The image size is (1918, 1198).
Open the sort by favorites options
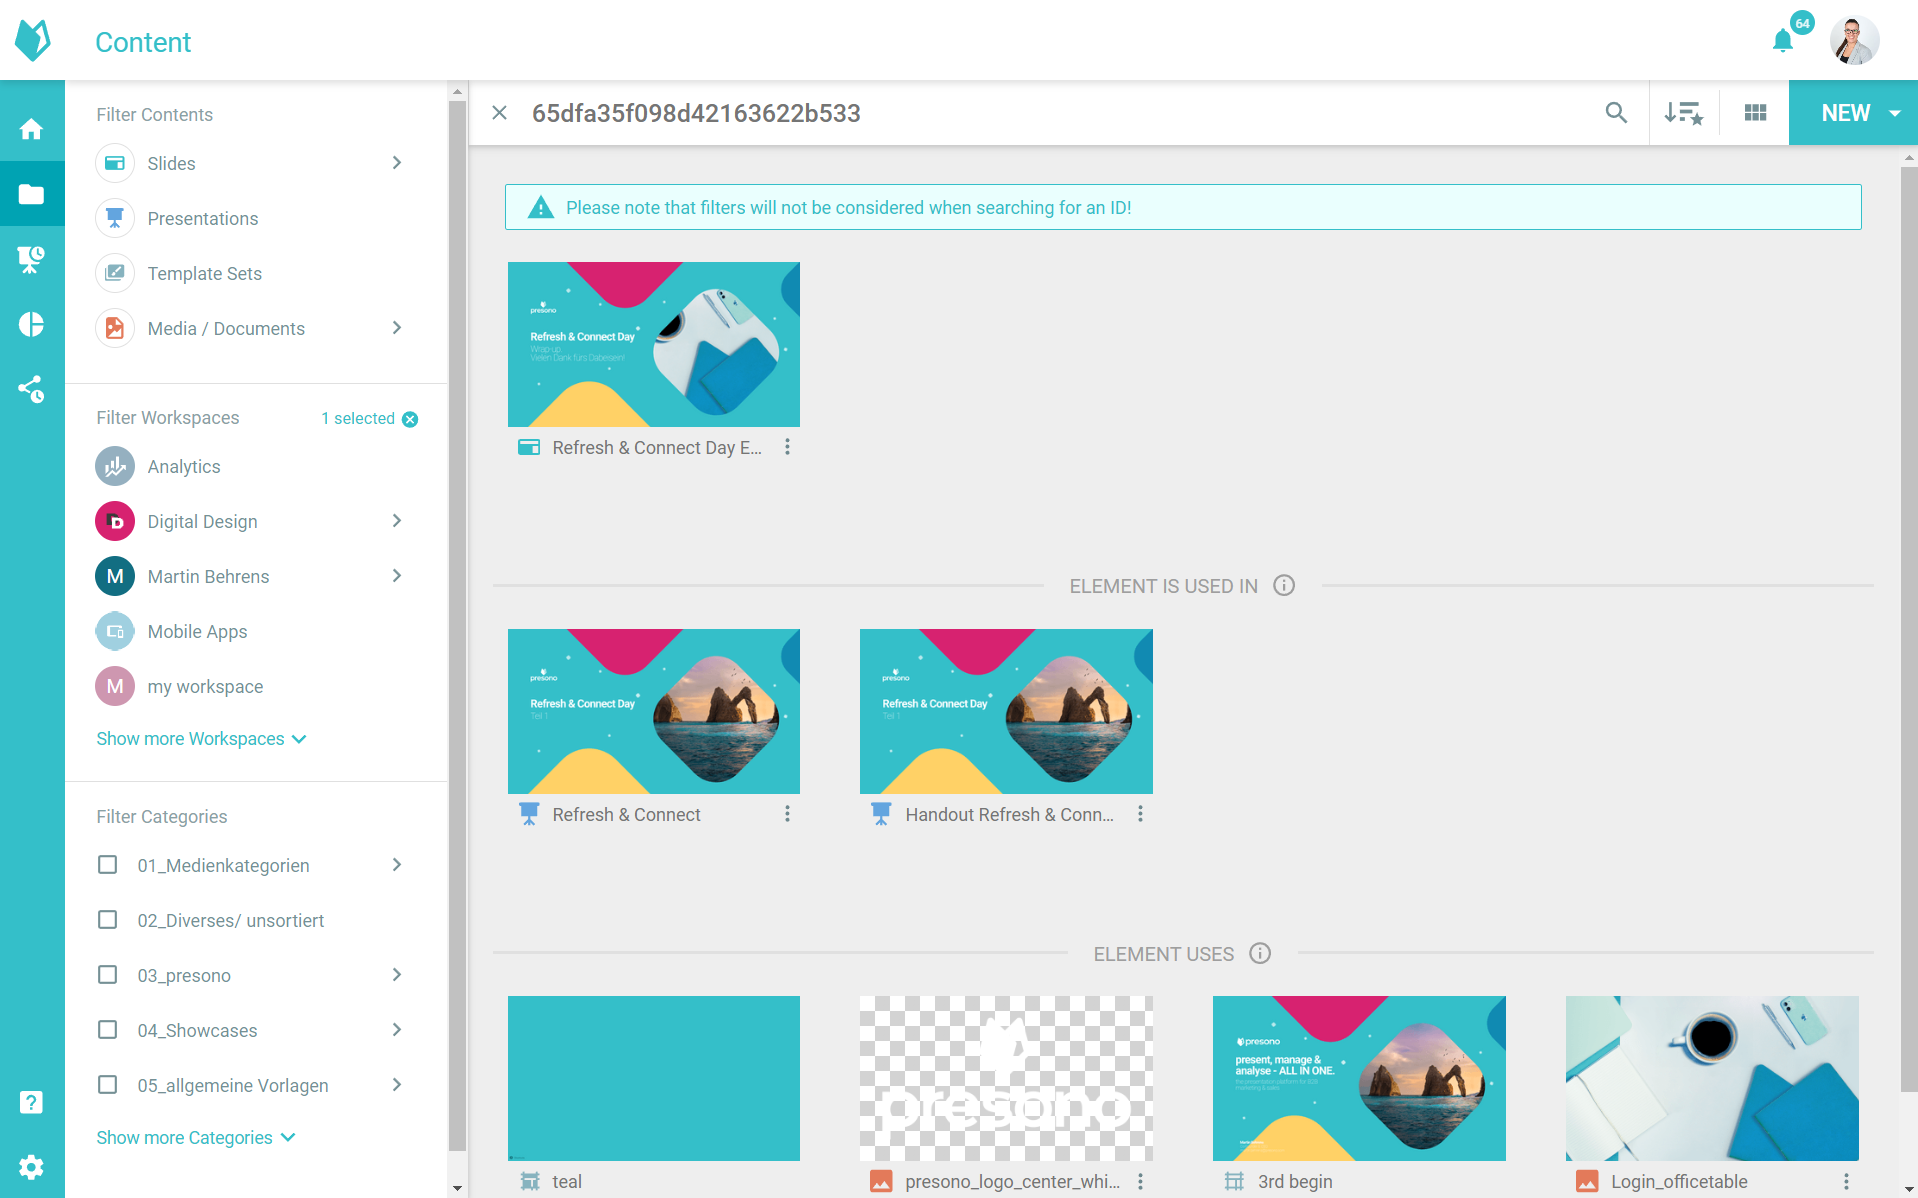pos(1683,113)
